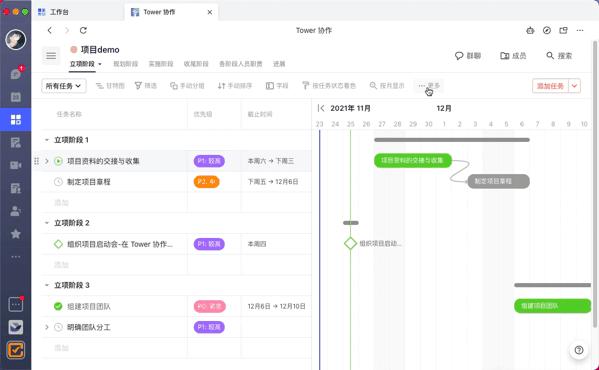Click the red 添加任务 button
The height and width of the screenshot is (370, 599).
tap(550, 86)
